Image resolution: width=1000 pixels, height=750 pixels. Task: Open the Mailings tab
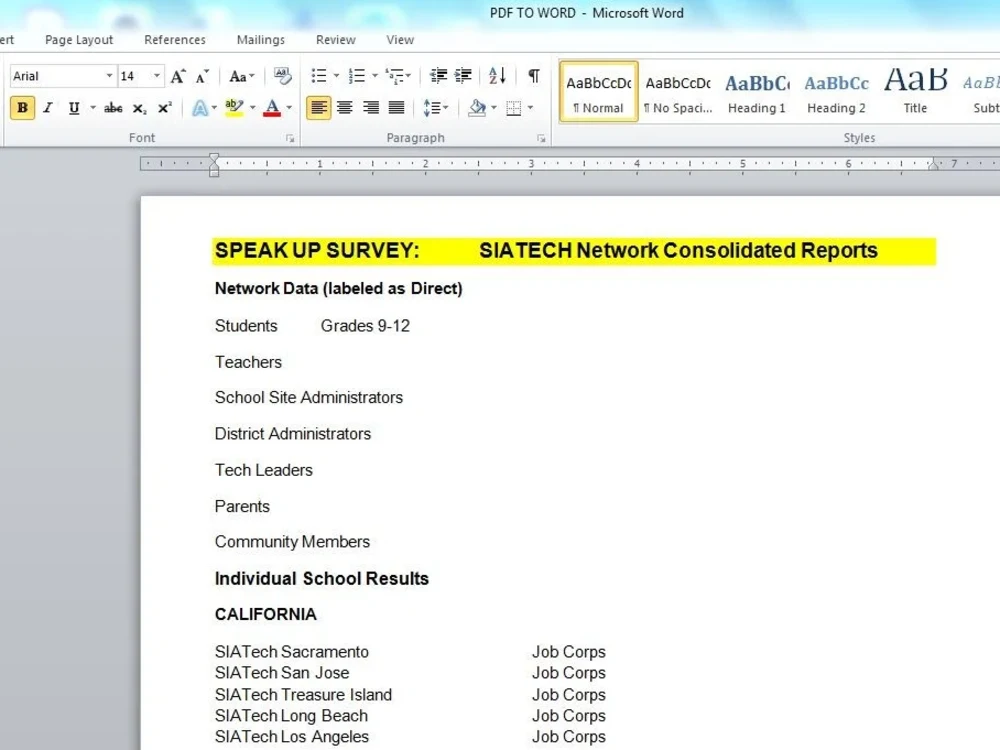(261, 40)
